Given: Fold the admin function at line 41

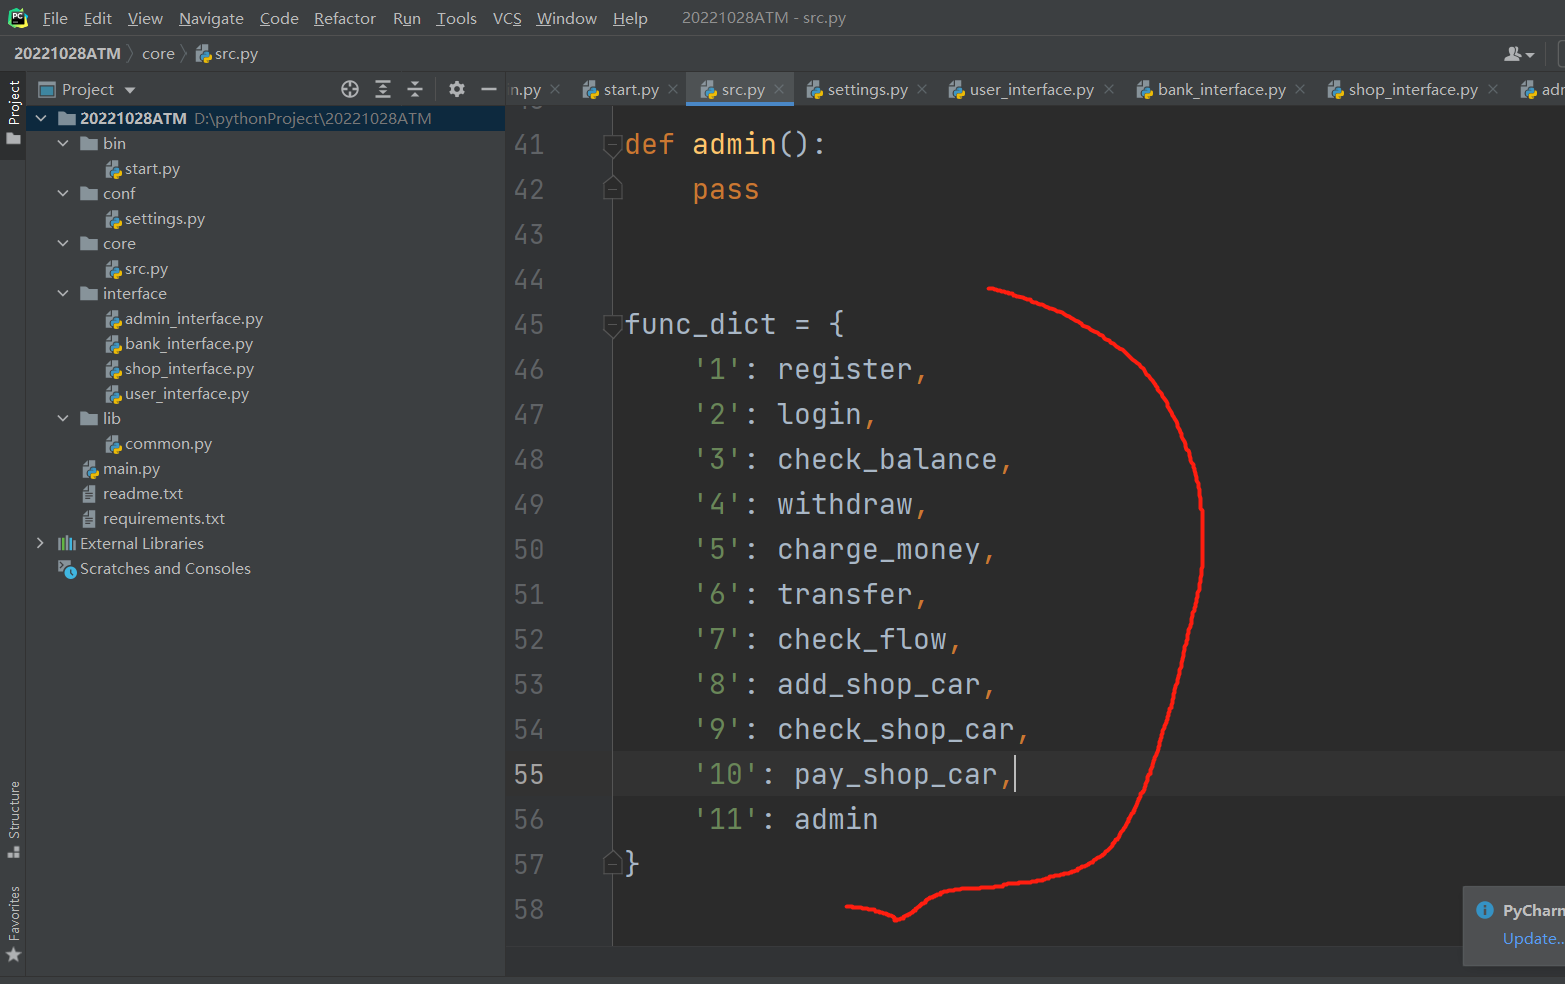Looking at the screenshot, I should coord(613,145).
